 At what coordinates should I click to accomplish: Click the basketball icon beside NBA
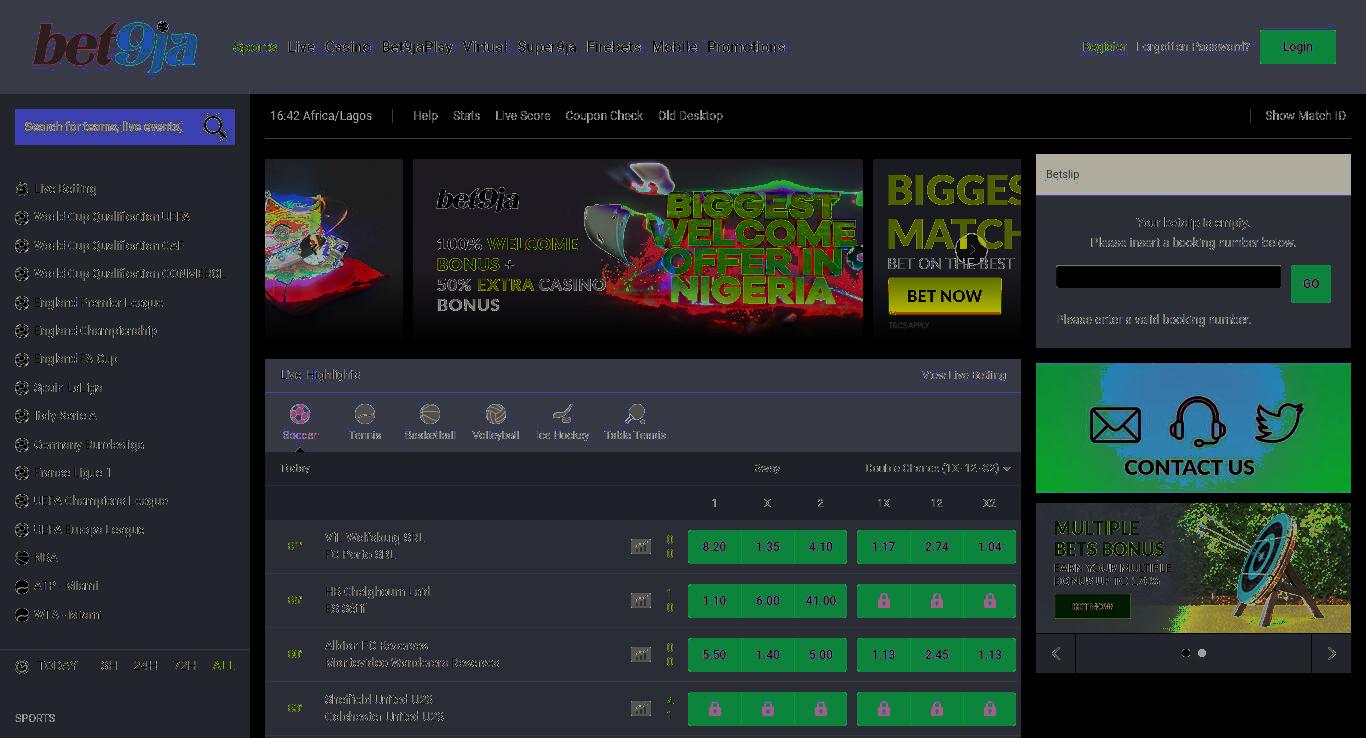pos(22,558)
